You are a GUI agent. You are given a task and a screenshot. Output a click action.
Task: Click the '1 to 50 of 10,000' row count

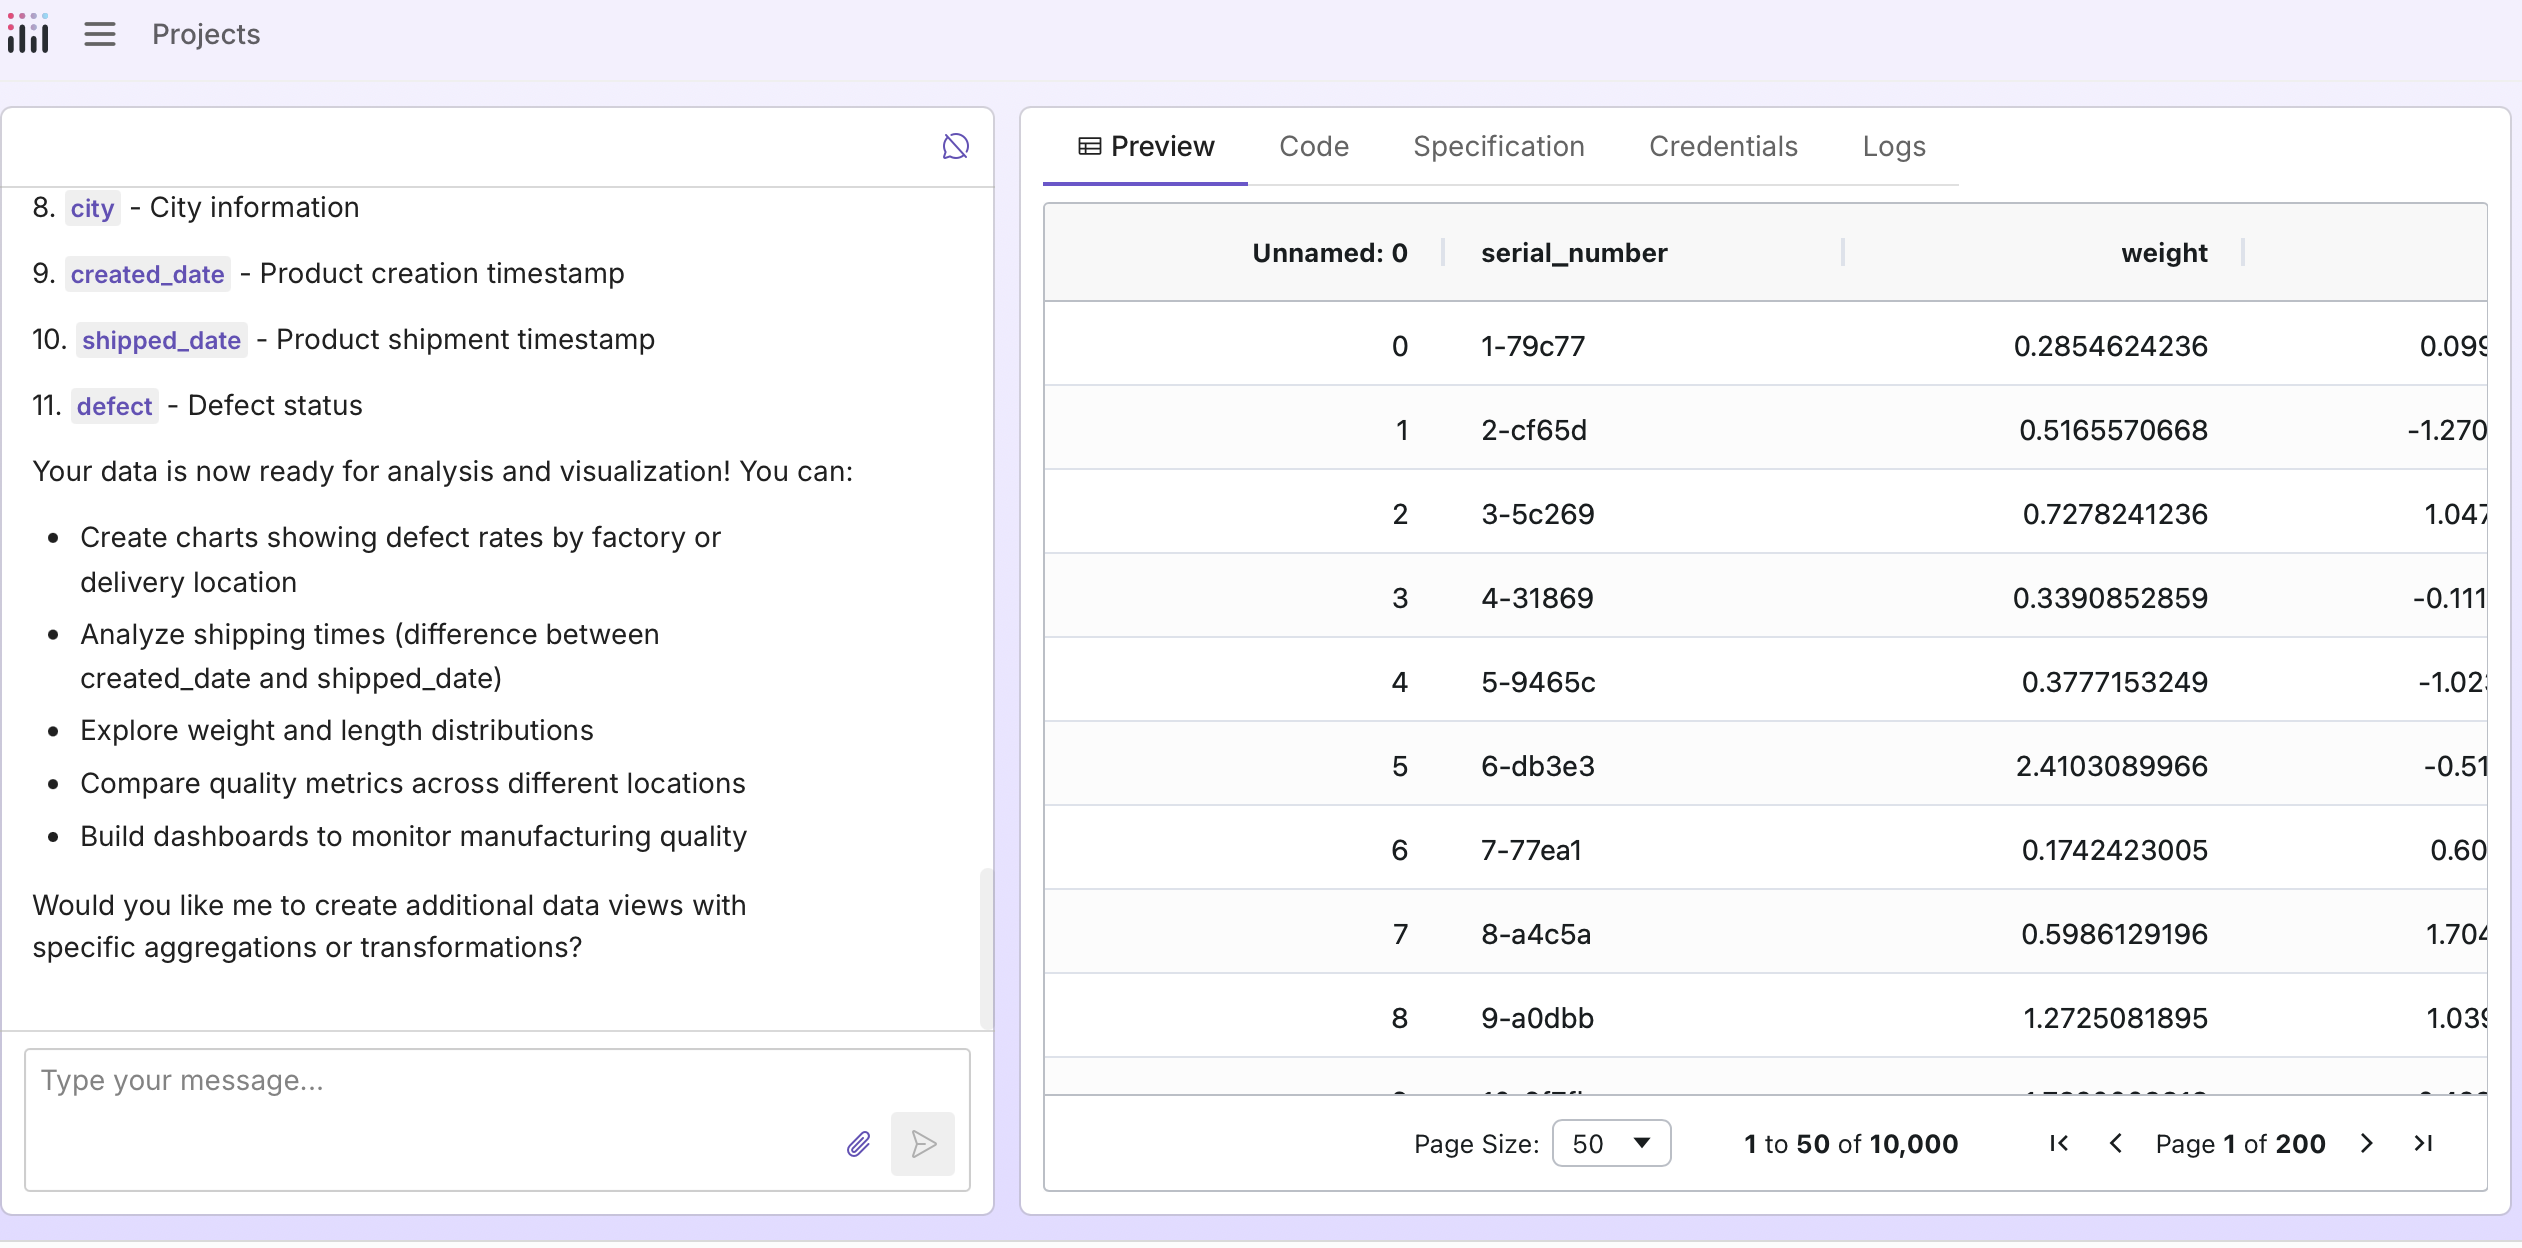tap(1851, 1144)
